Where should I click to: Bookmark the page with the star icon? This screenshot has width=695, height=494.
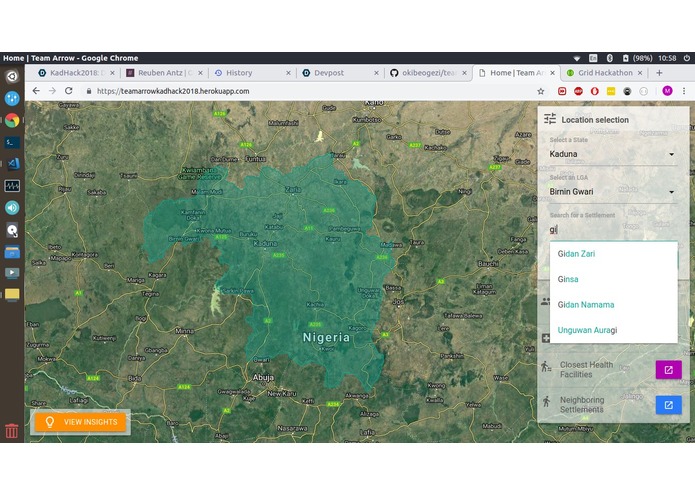point(540,91)
